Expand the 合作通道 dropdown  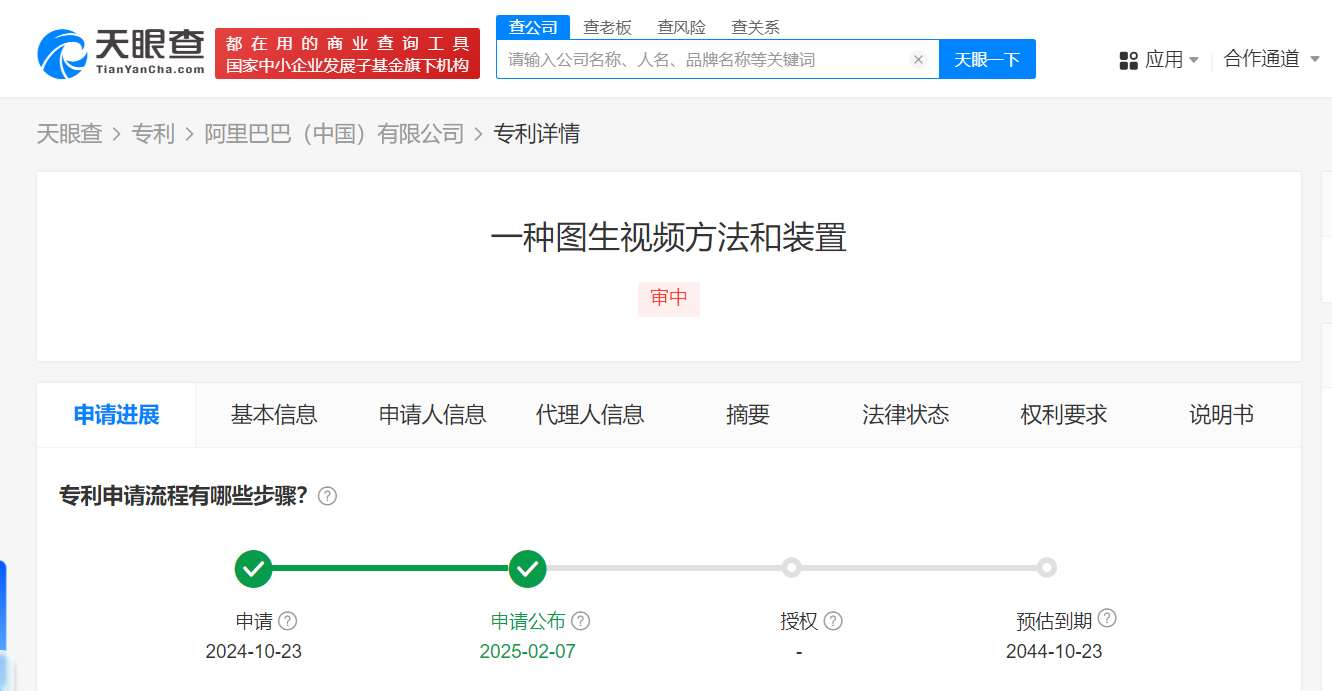[1271, 59]
